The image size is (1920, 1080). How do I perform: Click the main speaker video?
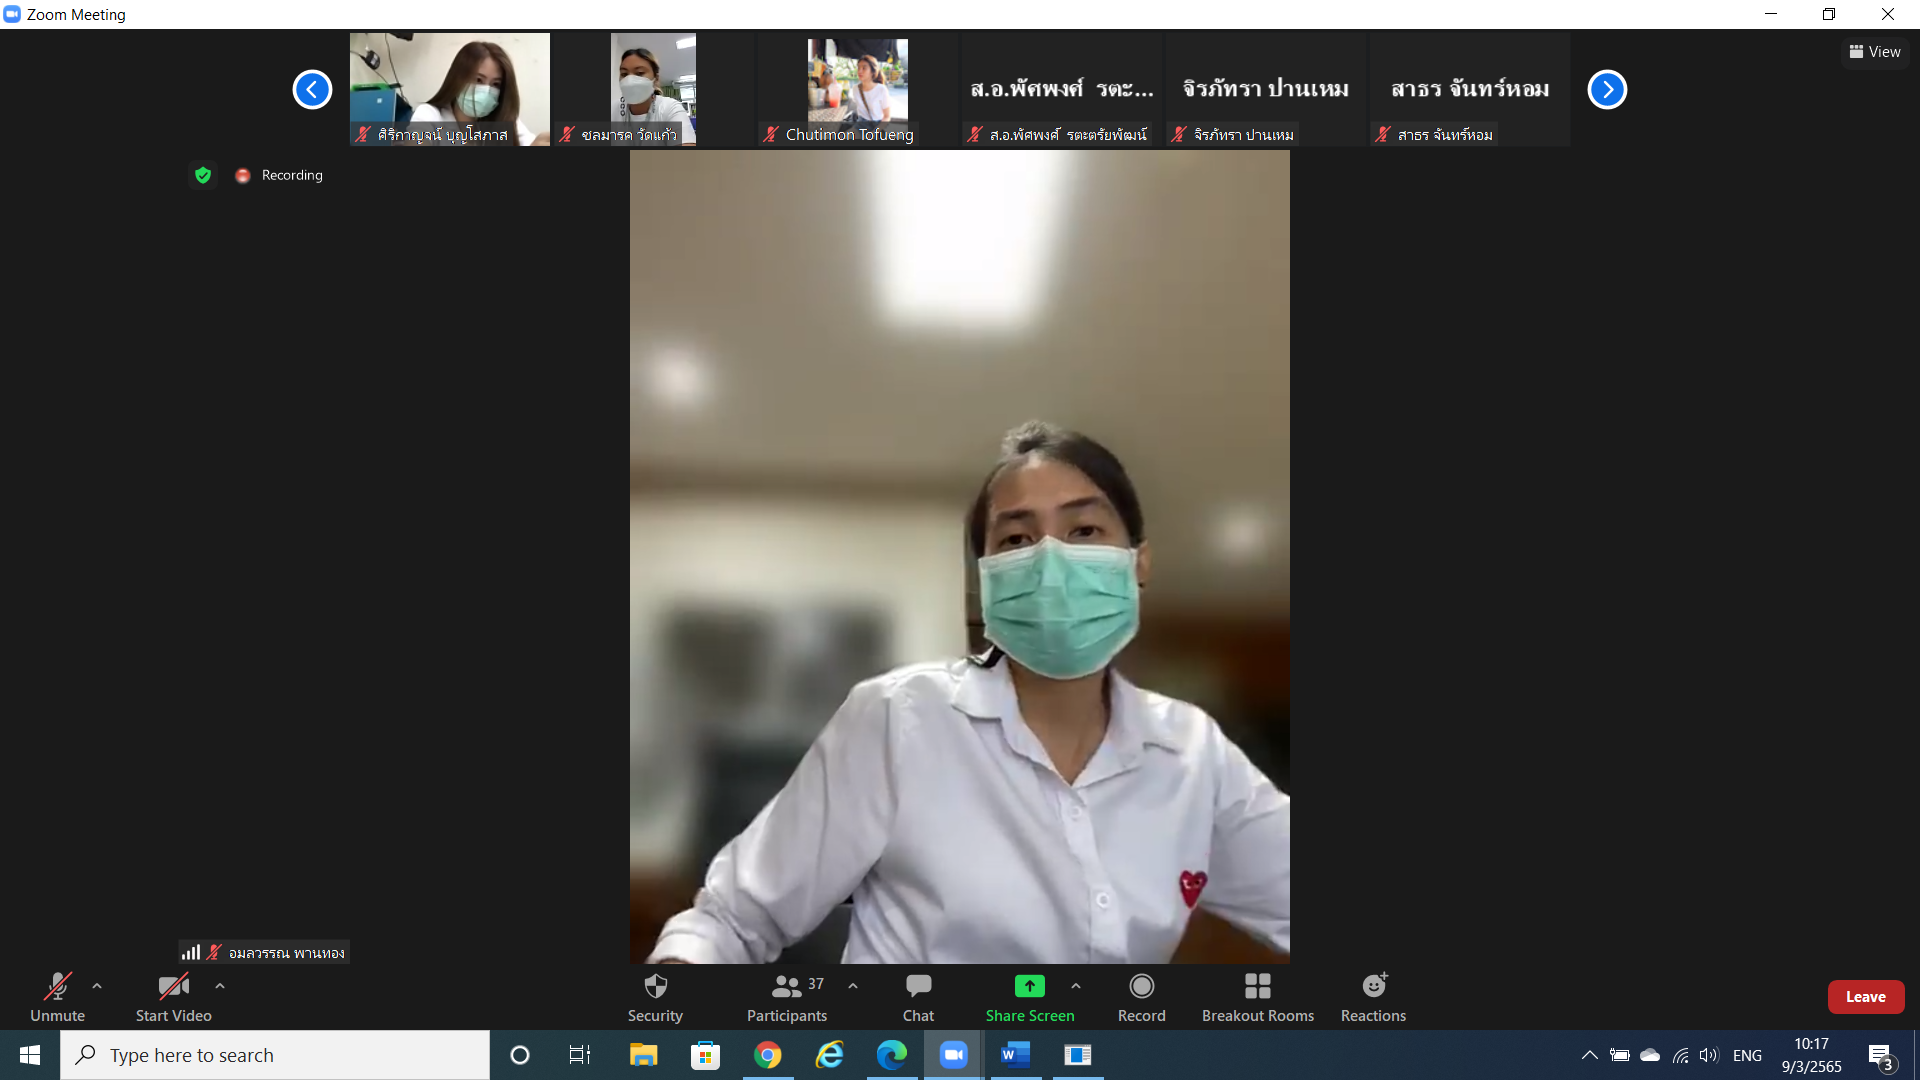[x=959, y=557]
